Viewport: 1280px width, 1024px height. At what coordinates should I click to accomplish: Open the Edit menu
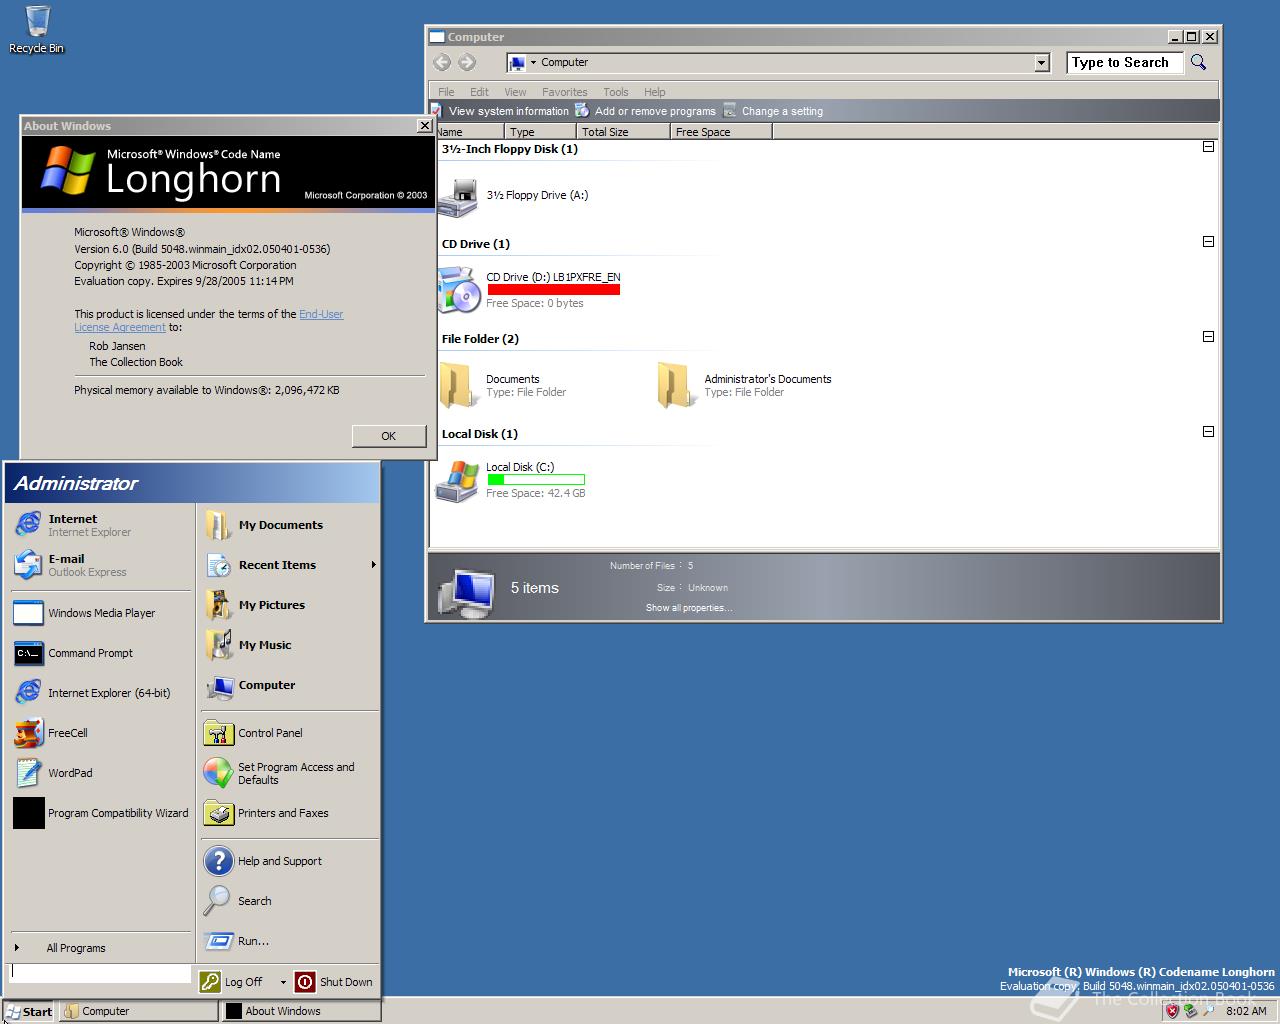pyautogui.click(x=480, y=92)
